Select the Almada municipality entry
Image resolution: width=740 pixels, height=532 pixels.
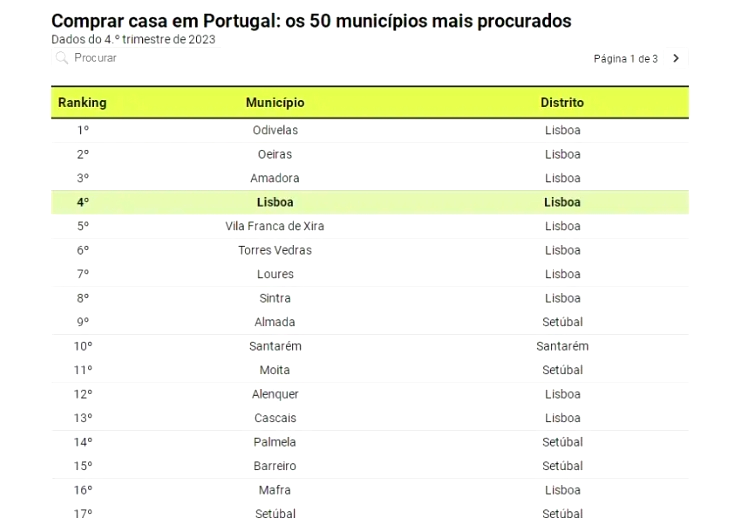tap(275, 322)
